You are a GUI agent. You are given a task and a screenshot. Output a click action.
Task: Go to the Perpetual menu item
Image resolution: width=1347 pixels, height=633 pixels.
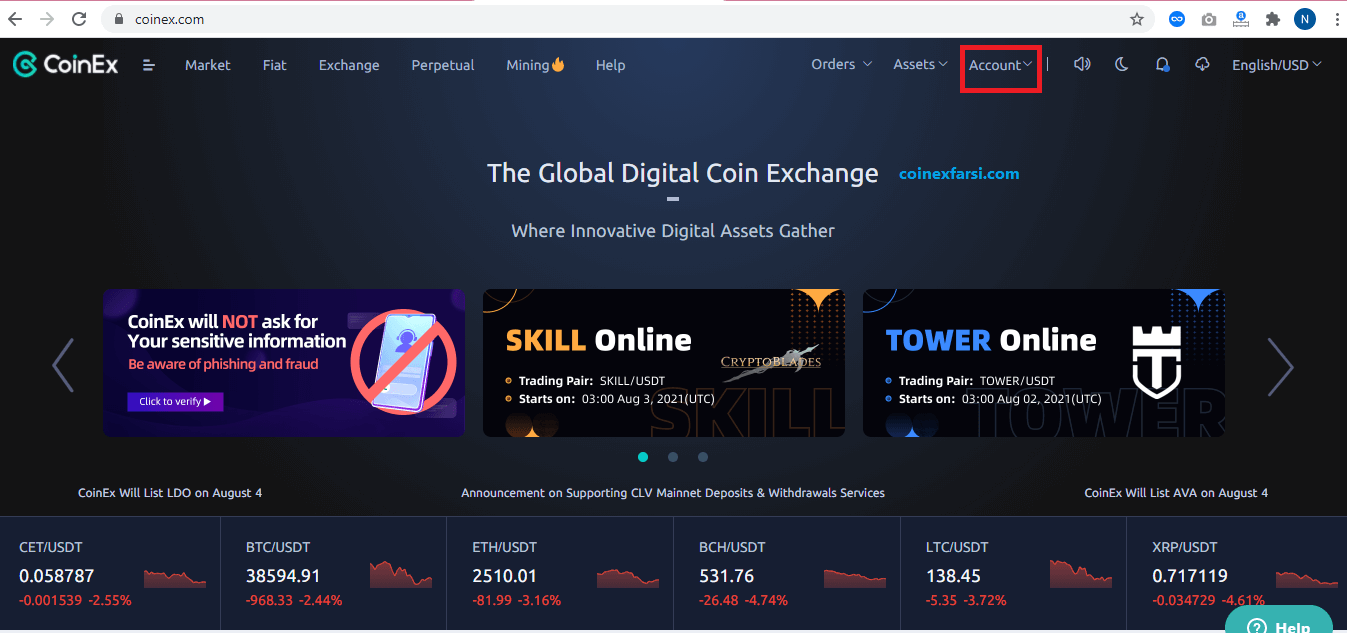[x=442, y=65]
